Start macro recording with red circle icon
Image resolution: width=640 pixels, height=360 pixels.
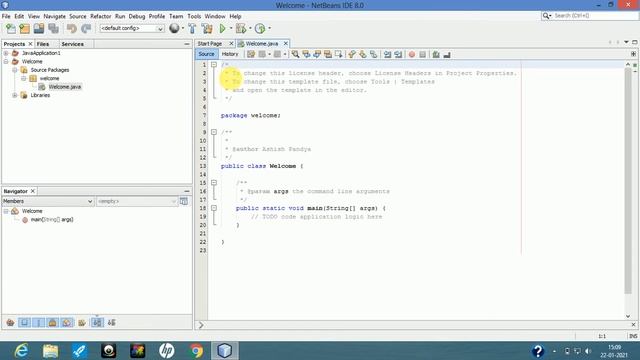tap(412, 54)
